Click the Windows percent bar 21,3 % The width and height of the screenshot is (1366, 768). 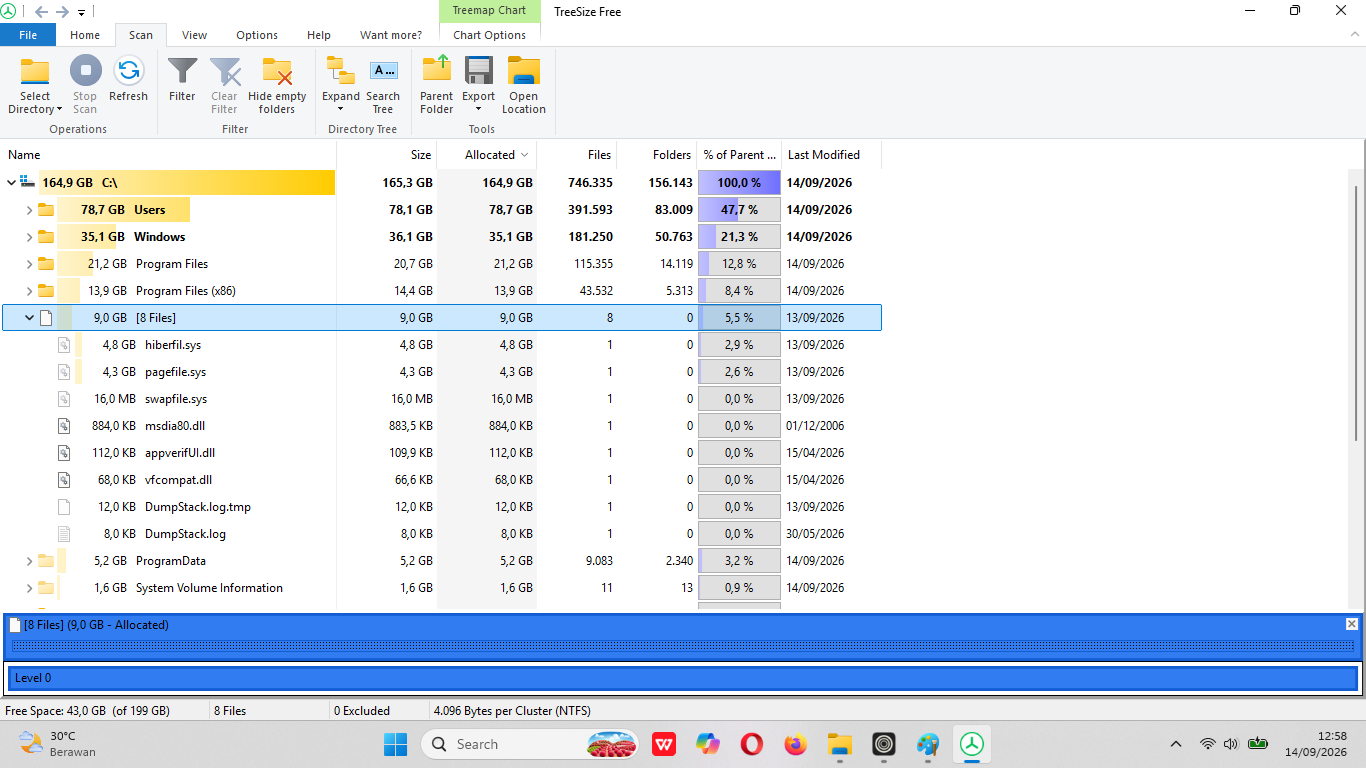(x=739, y=237)
